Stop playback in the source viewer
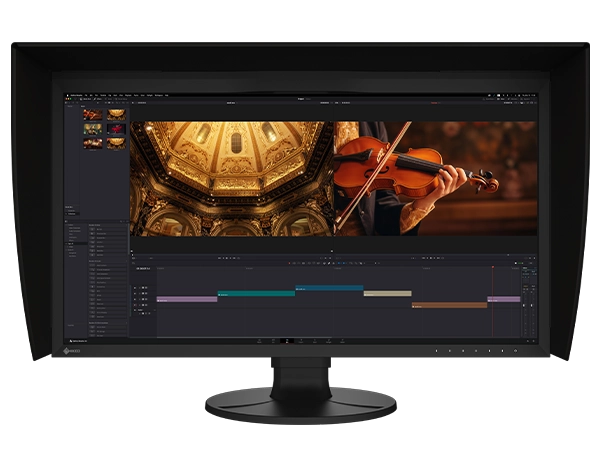This screenshot has height=450, width=600. click(227, 258)
